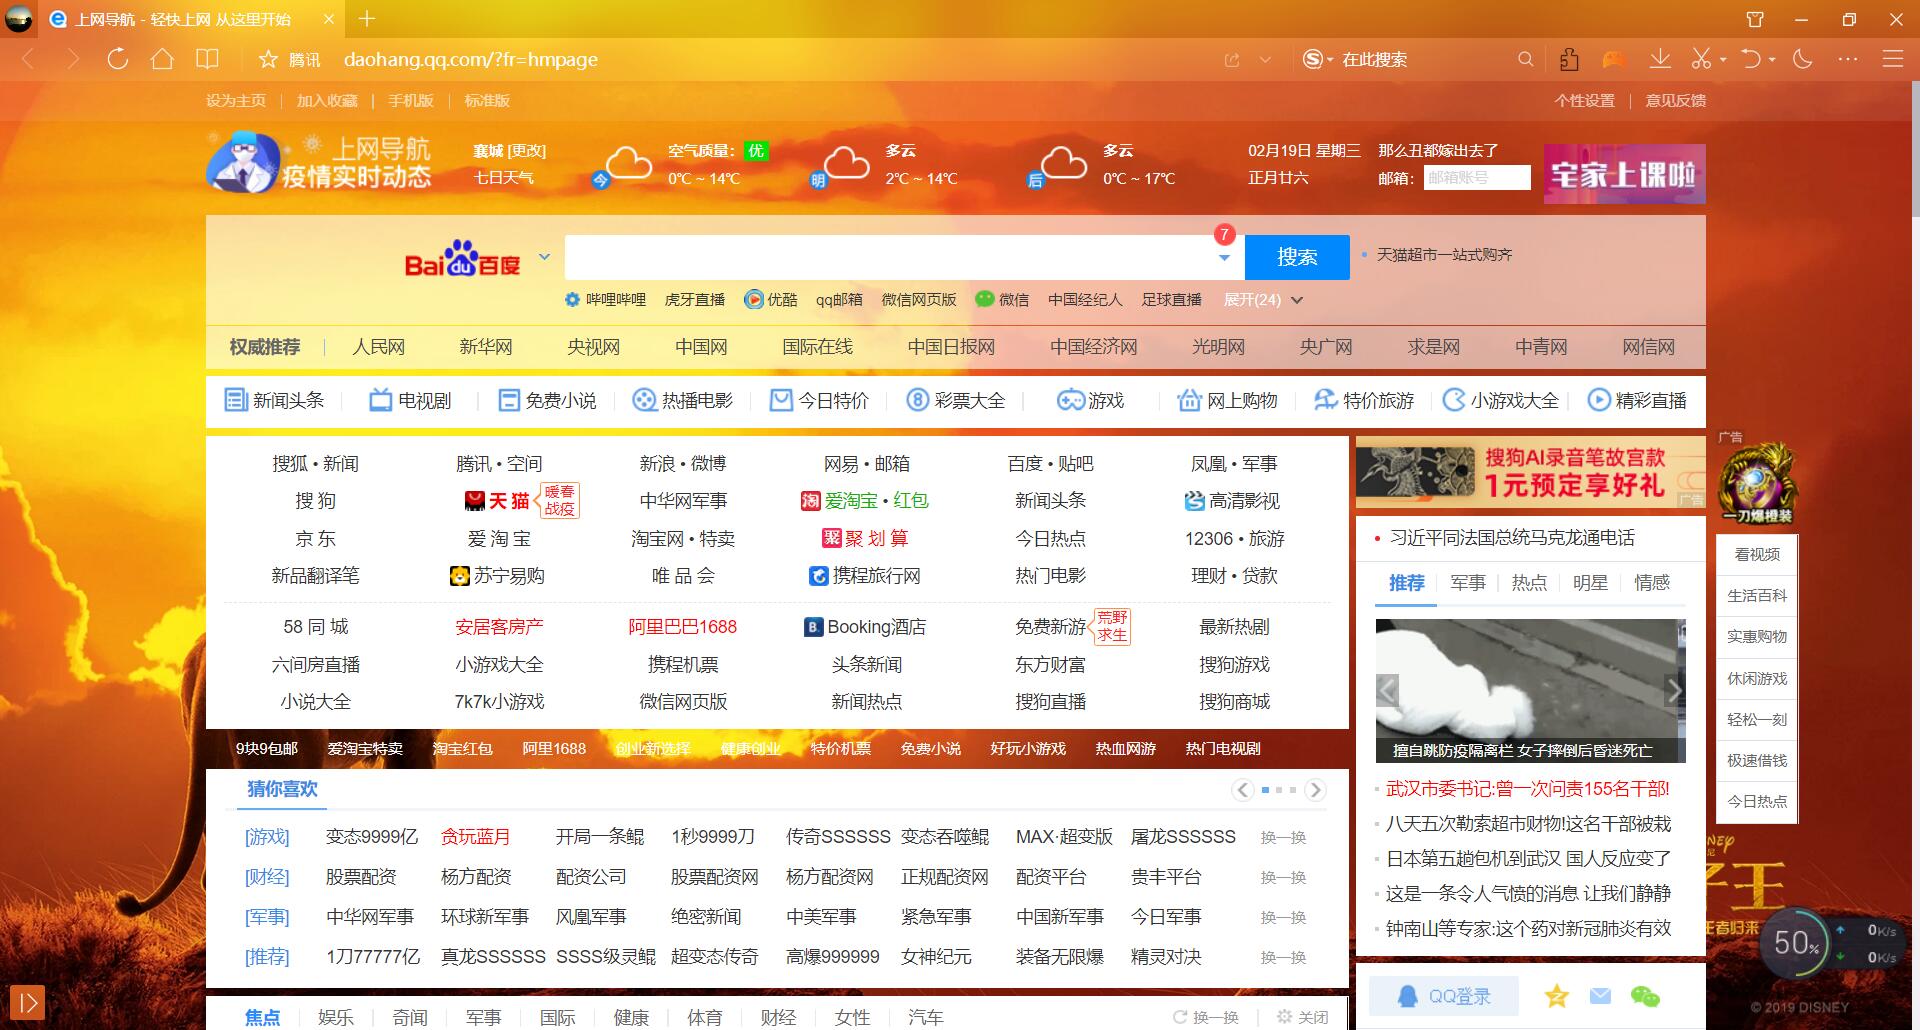This screenshot has width=1920, height=1030.
Task: Click the scissors screenshot tool icon
Action: point(1701,60)
